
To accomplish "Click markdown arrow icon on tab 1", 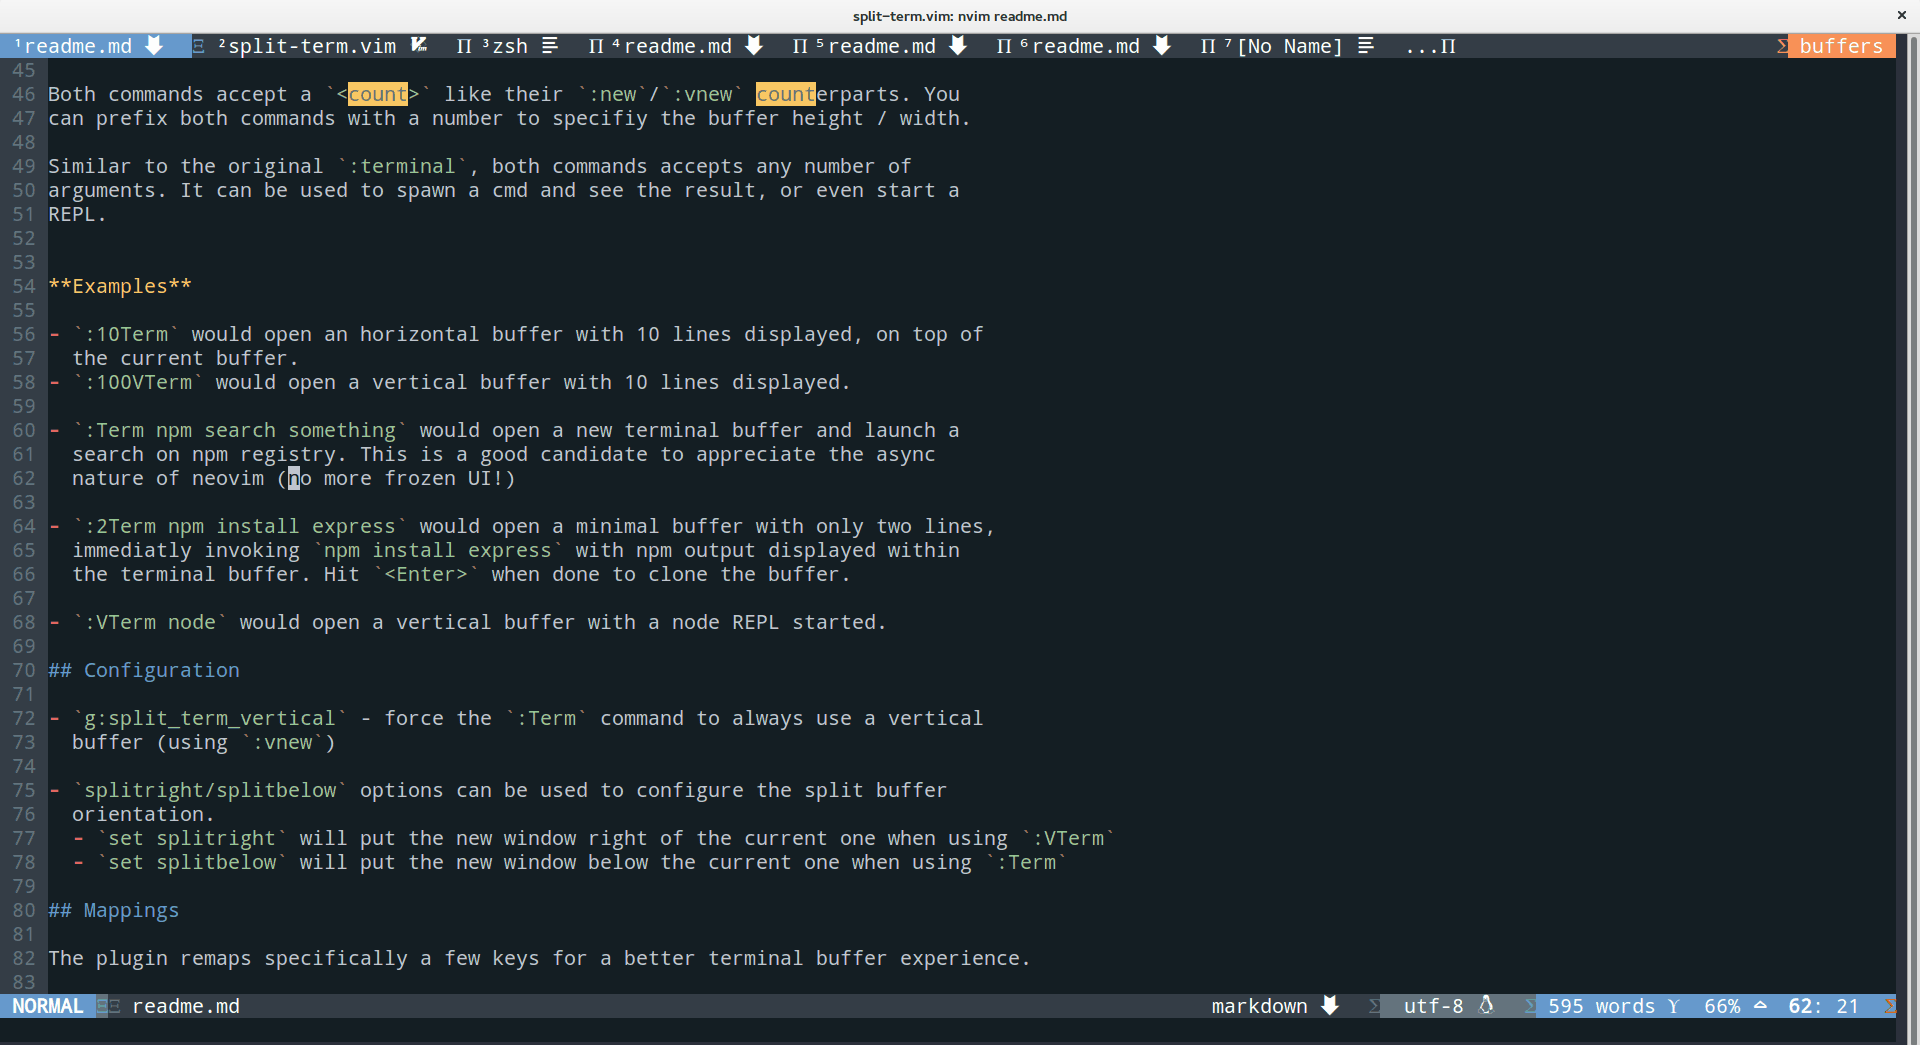I will [154, 46].
